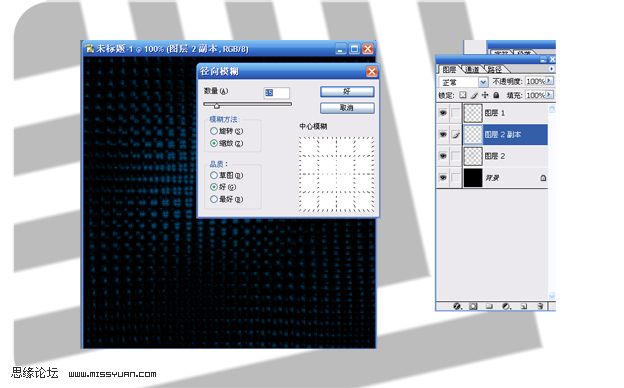
Task: Click the 填充 100% value field
Action: [x=535, y=95]
